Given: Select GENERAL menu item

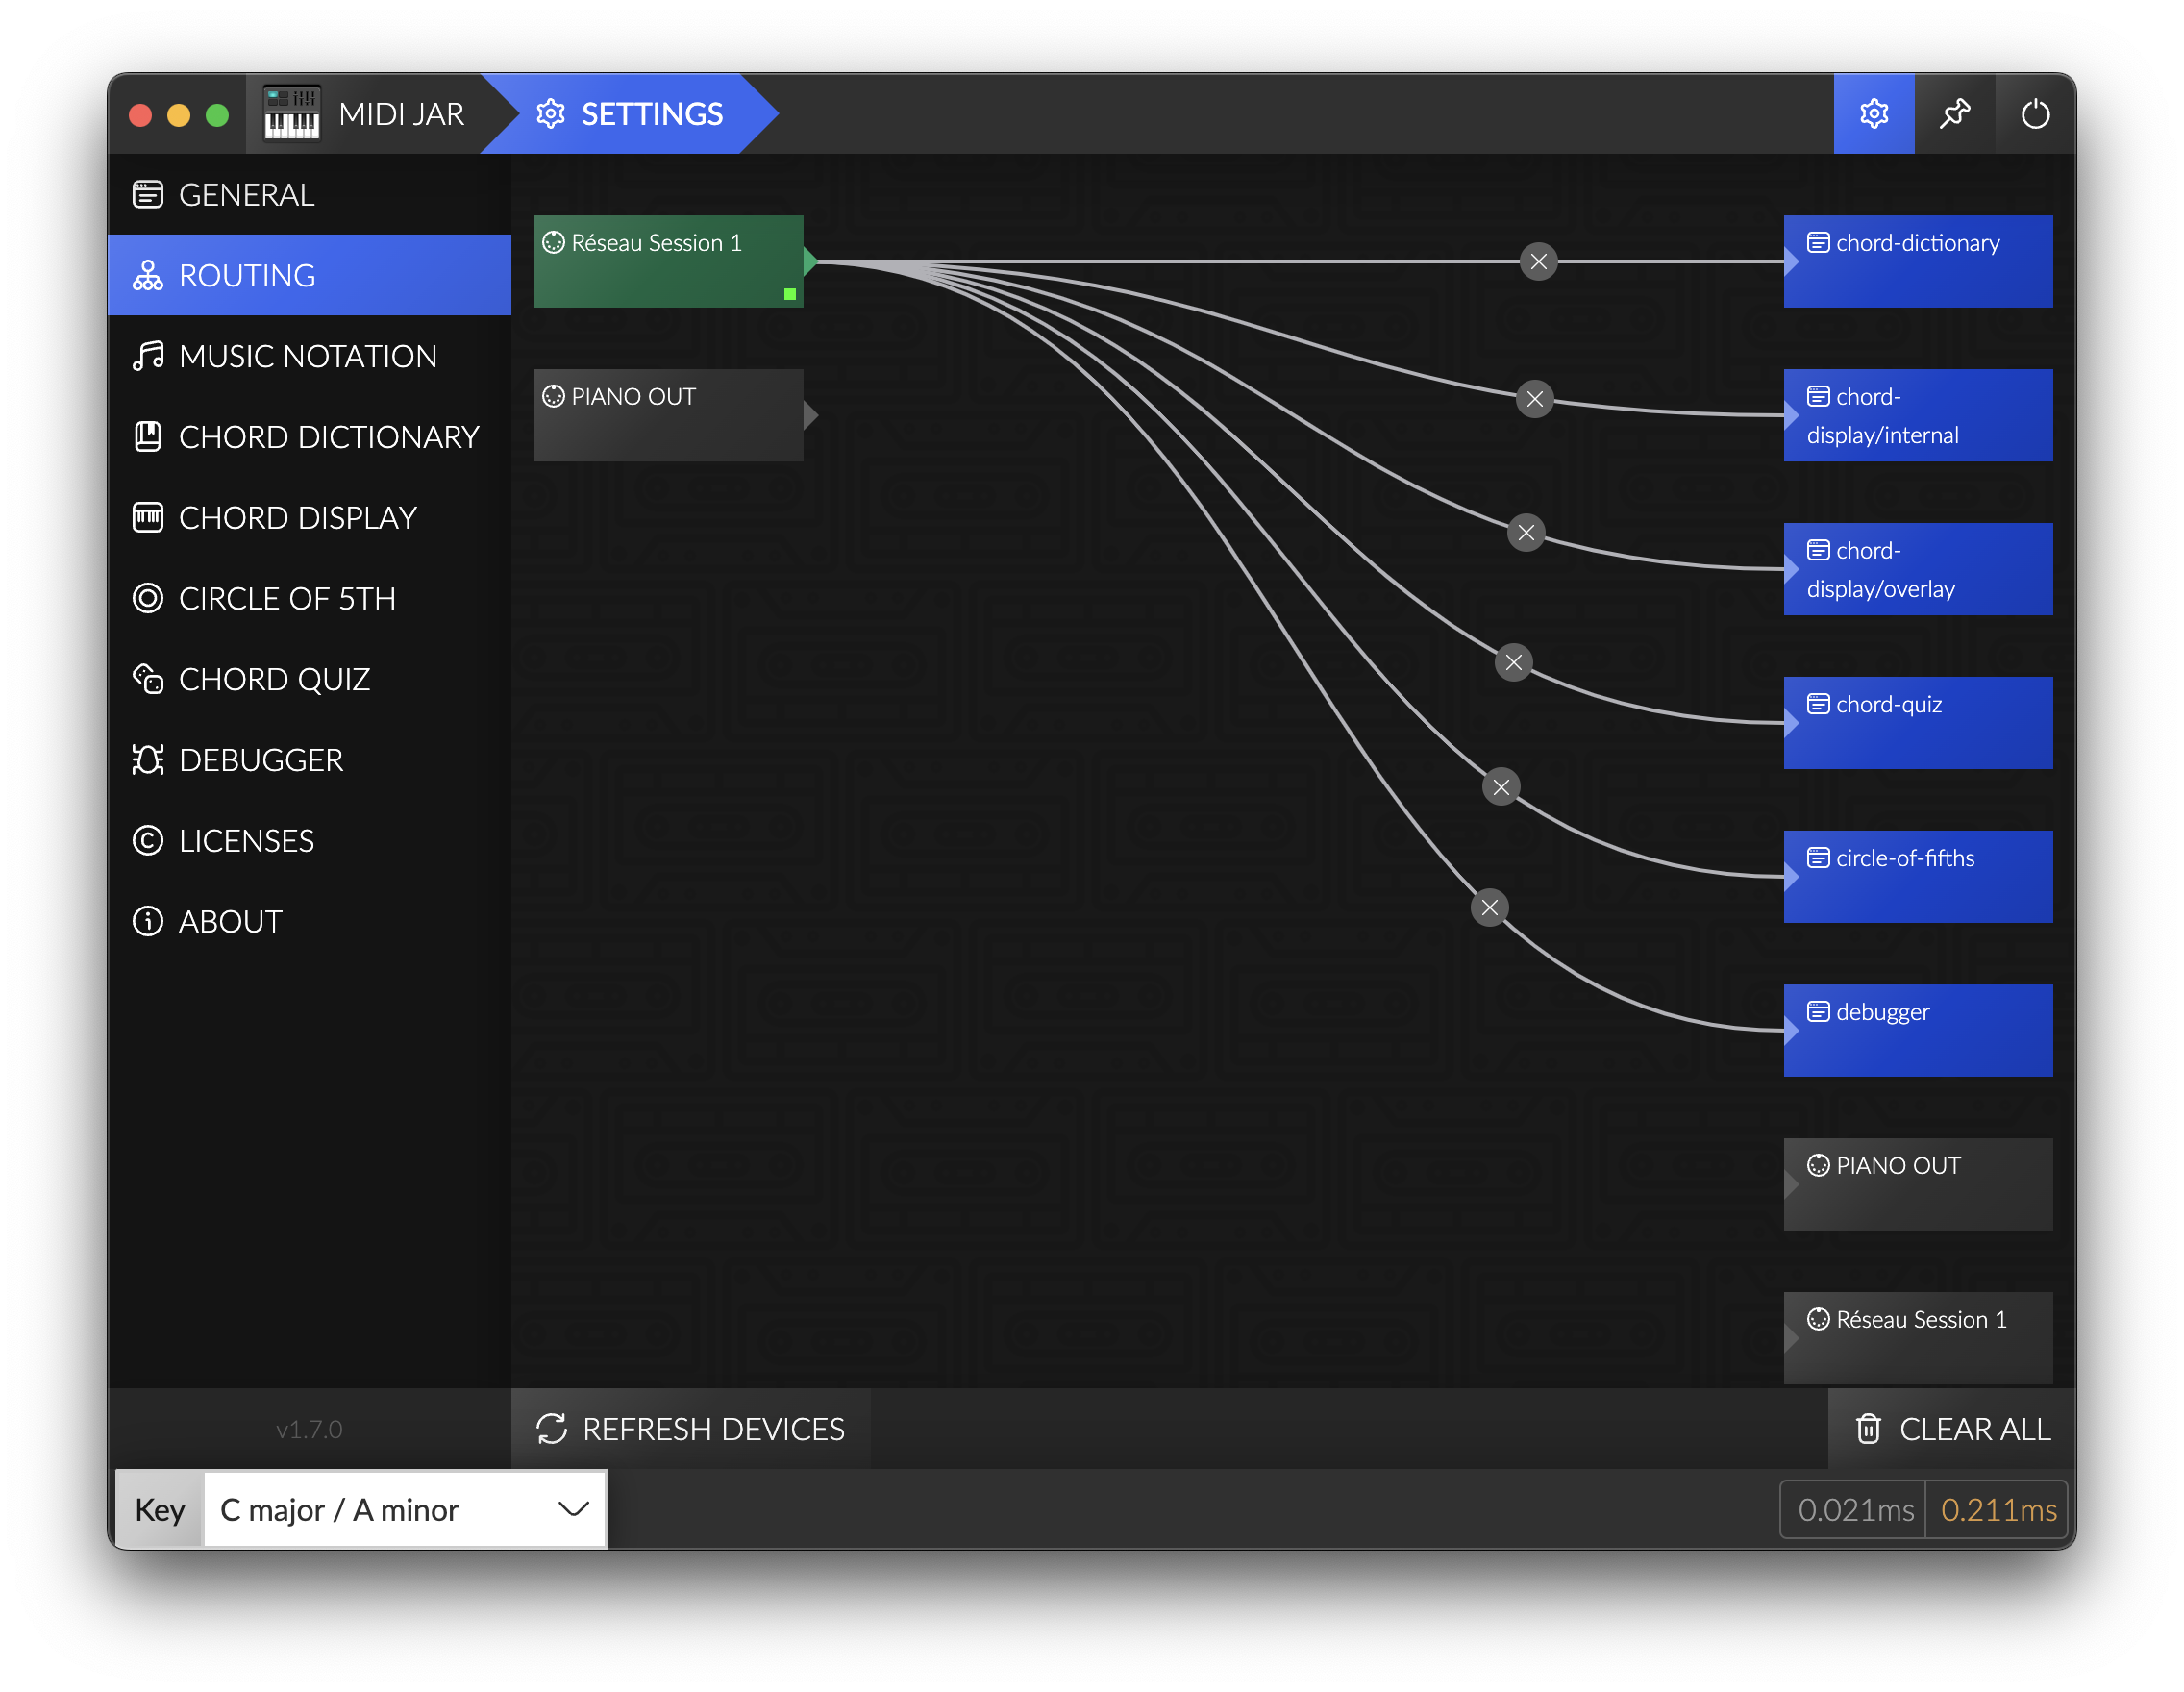Looking at the screenshot, I should click(x=312, y=195).
